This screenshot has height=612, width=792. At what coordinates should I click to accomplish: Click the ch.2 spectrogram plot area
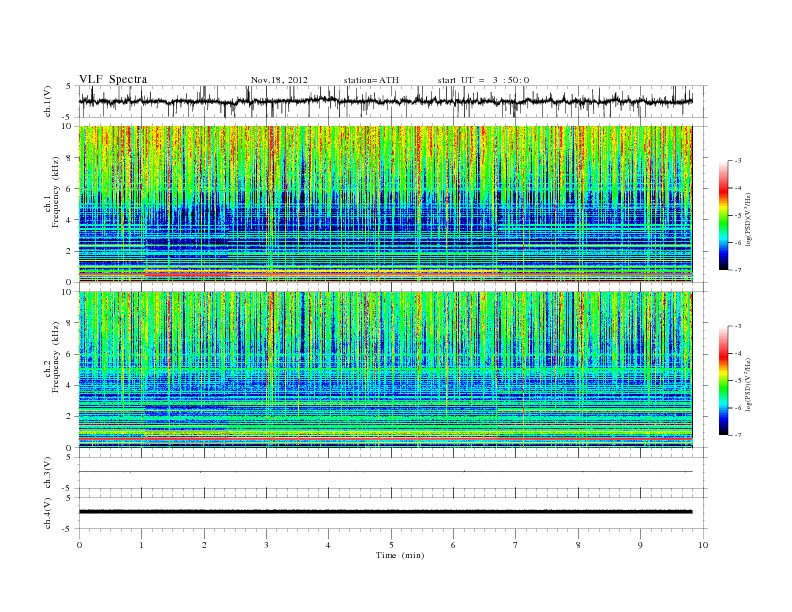(x=385, y=370)
